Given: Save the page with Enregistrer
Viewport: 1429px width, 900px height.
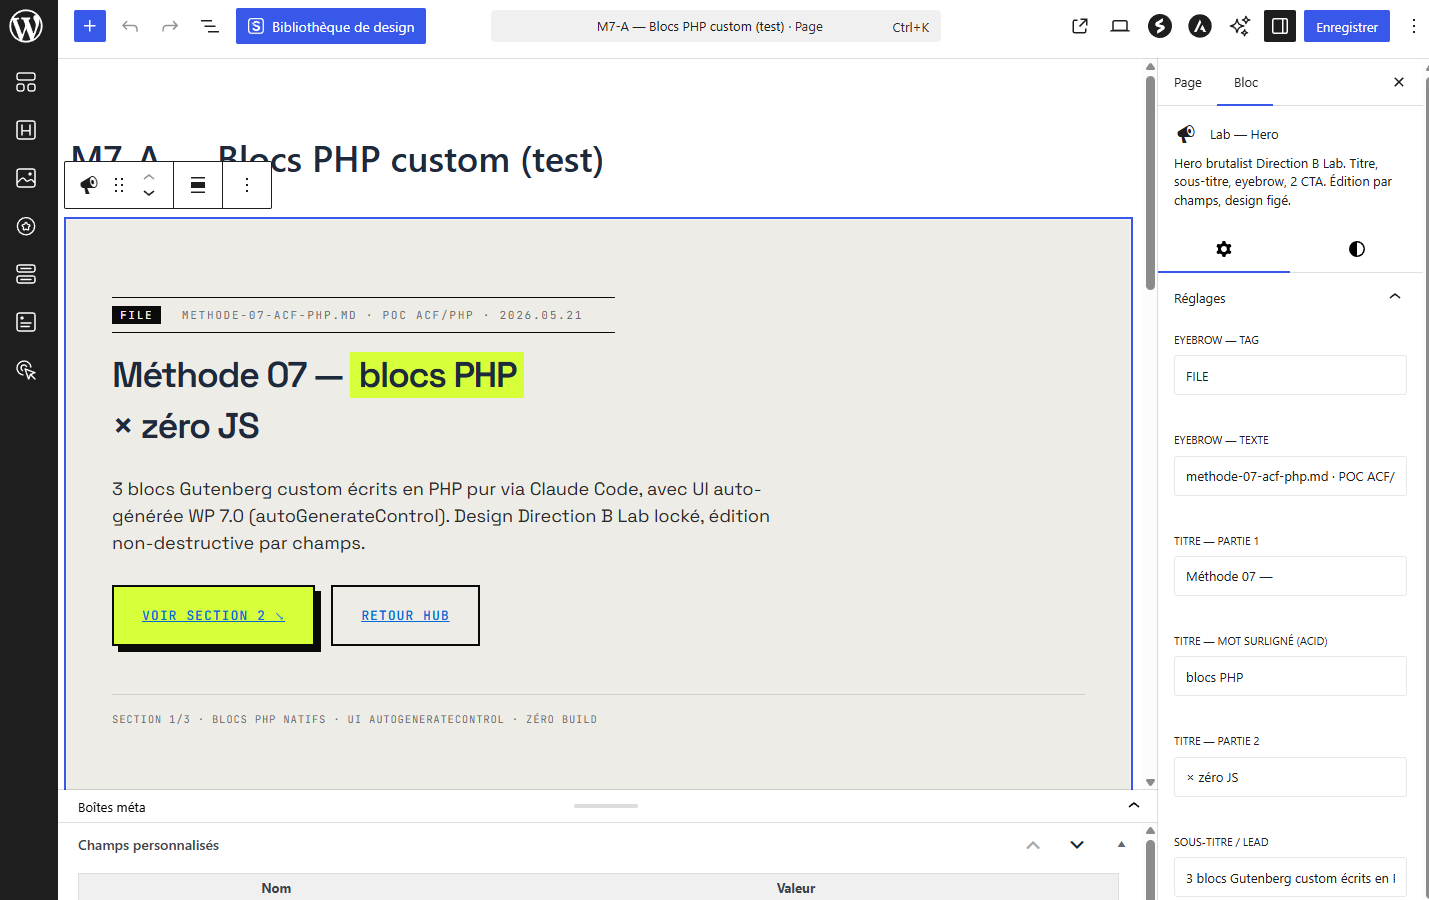Looking at the screenshot, I should pos(1347,26).
